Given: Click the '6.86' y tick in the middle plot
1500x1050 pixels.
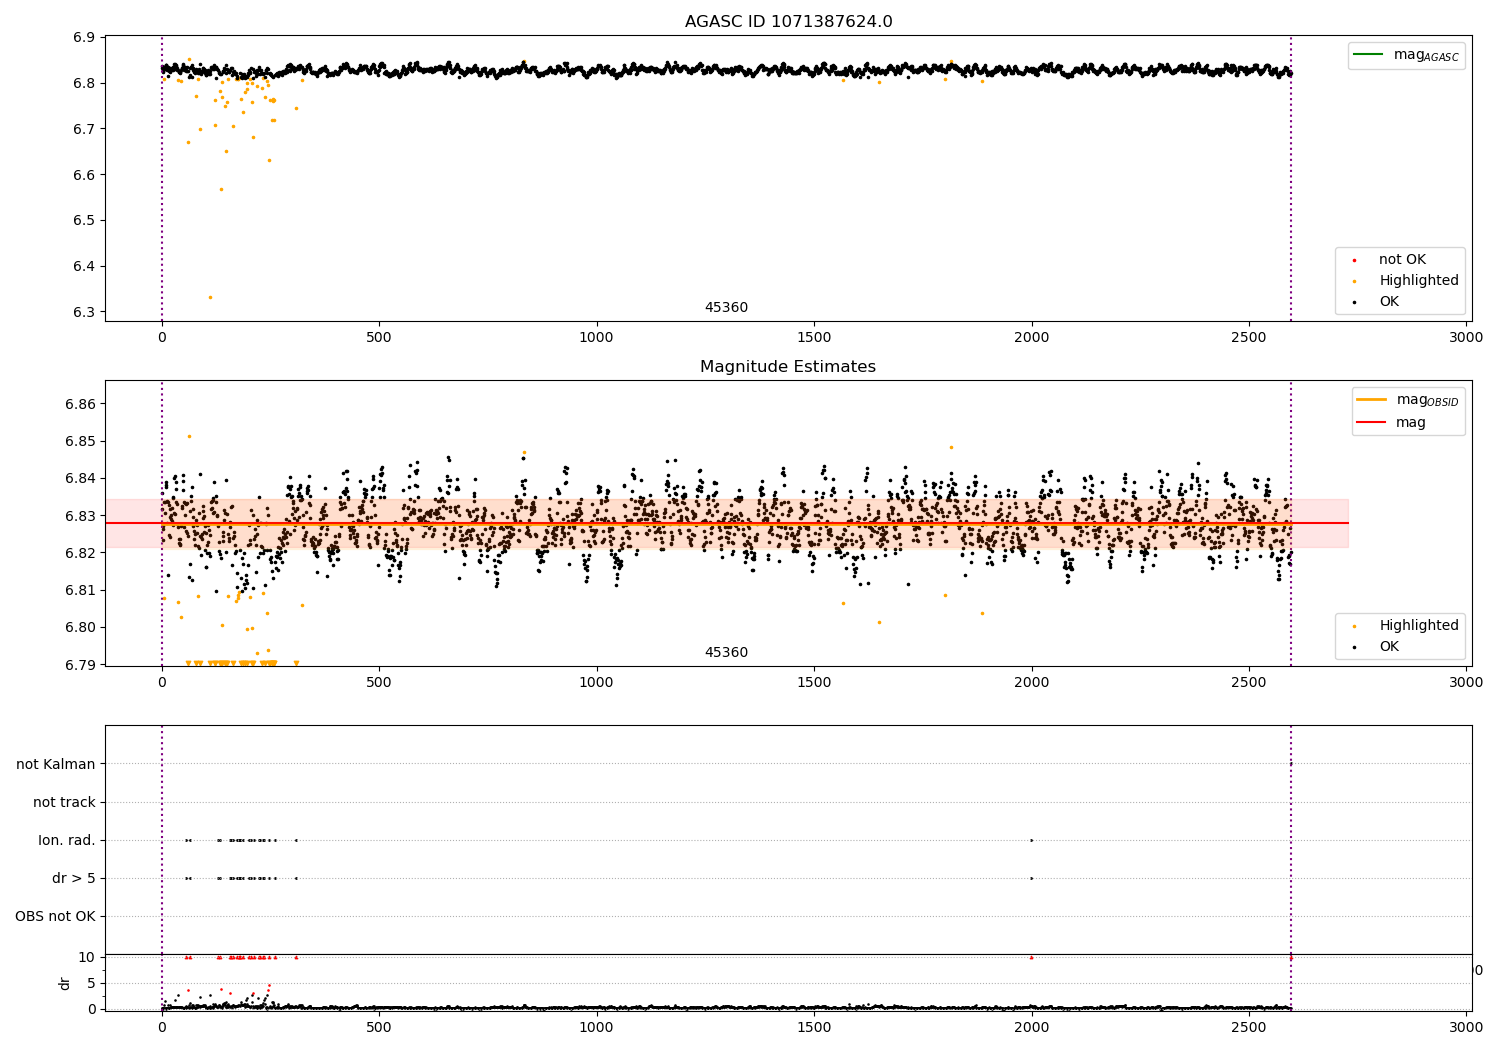Looking at the screenshot, I should point(82,404).
